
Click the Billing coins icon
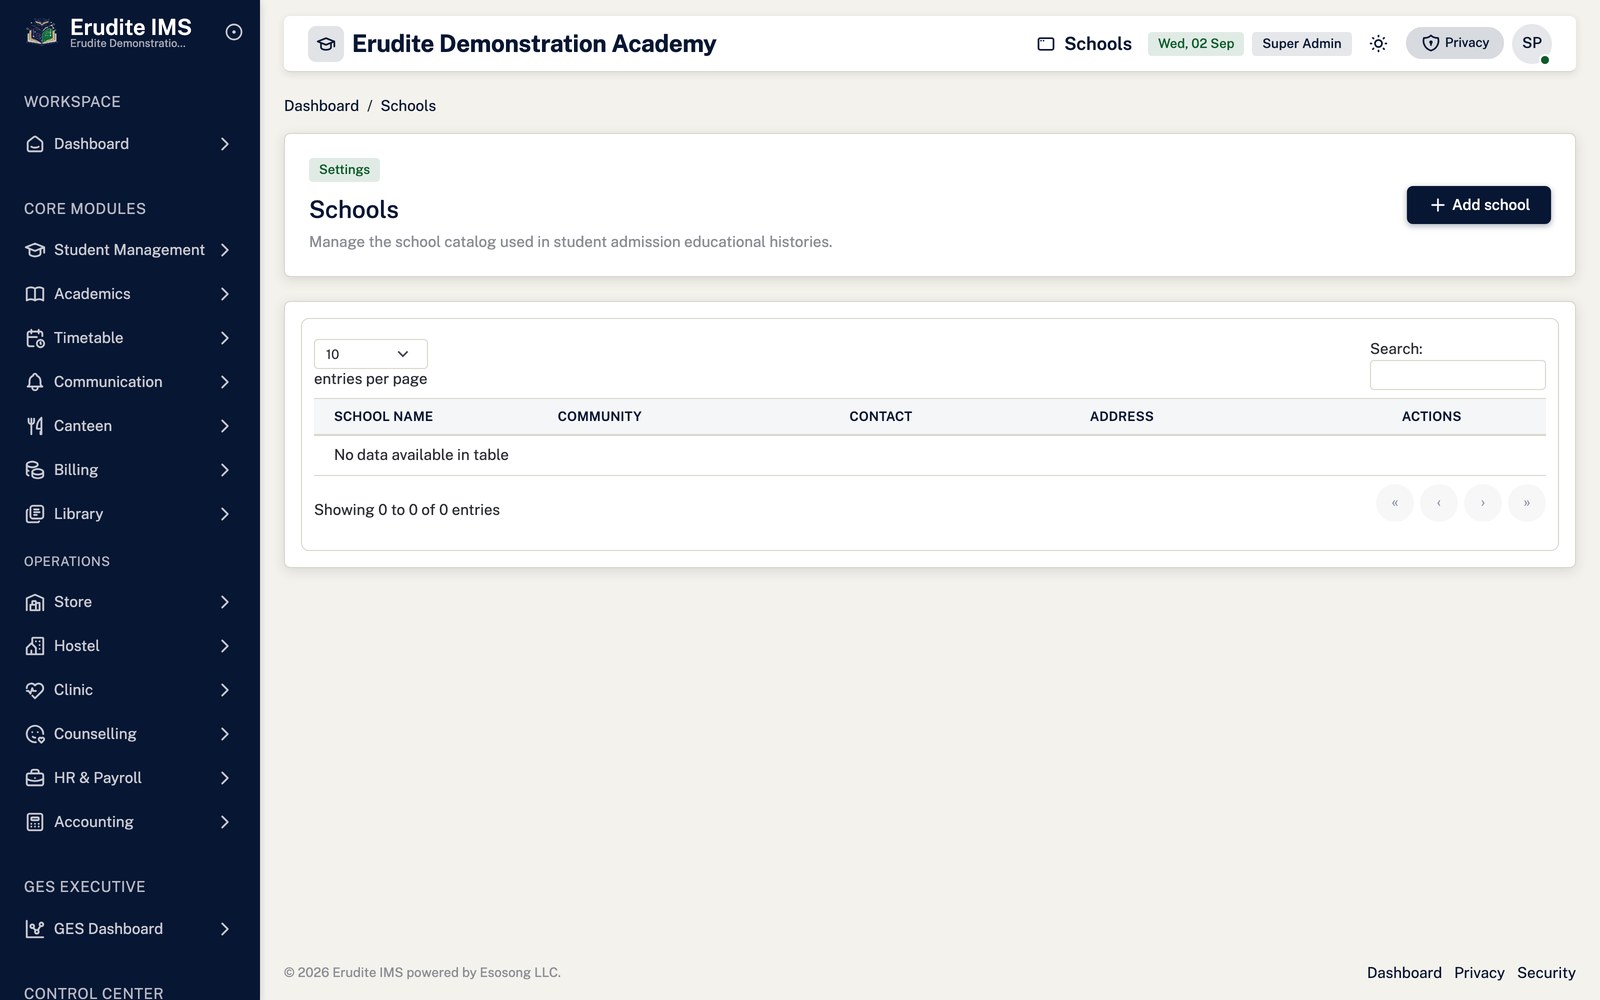click(35, 470)
